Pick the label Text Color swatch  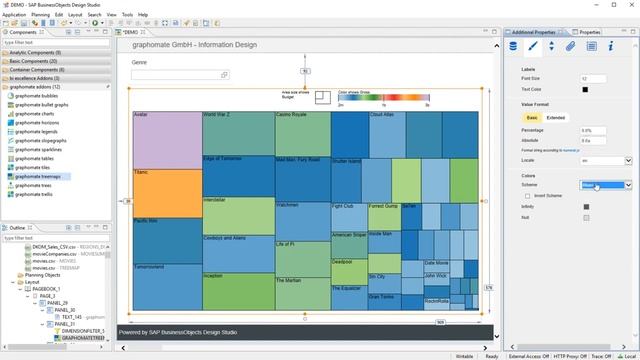point(585,89)
